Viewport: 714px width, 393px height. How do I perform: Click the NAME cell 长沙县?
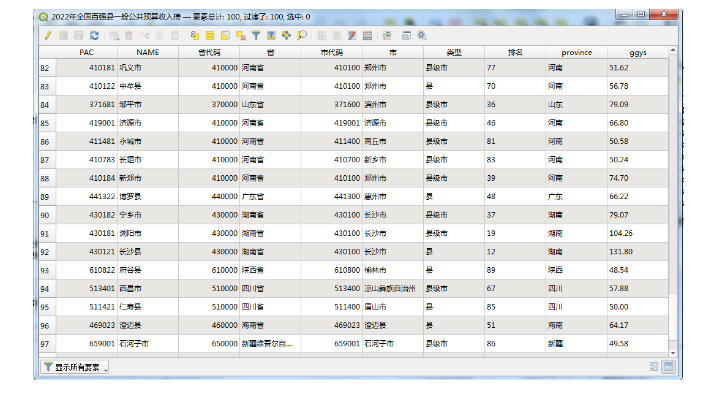[148, 251]
